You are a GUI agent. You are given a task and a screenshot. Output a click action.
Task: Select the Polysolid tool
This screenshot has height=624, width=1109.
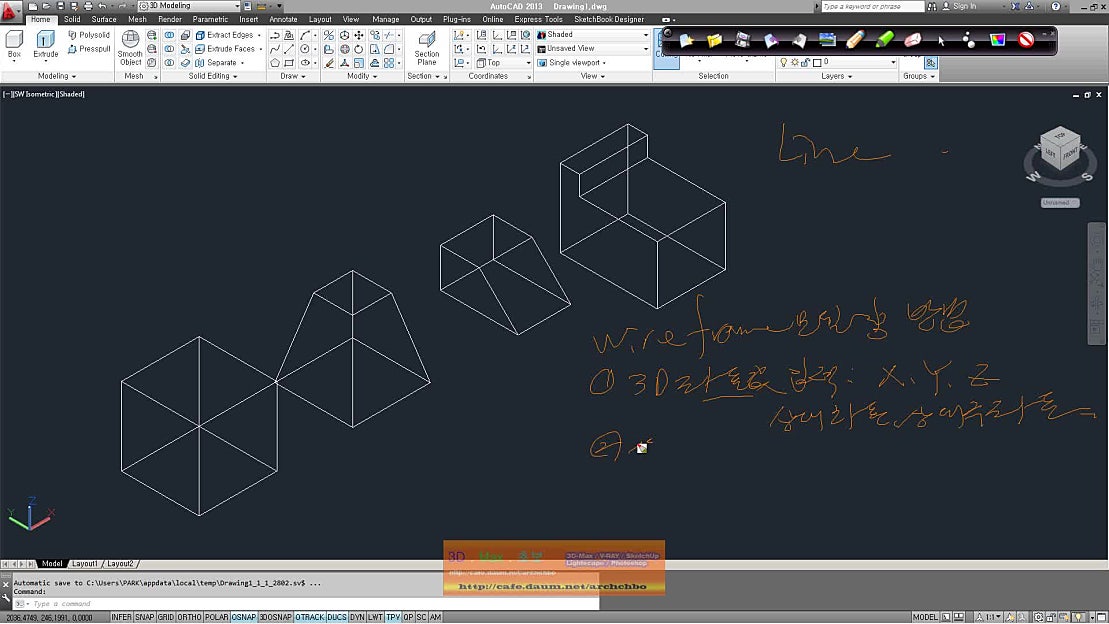90,34
